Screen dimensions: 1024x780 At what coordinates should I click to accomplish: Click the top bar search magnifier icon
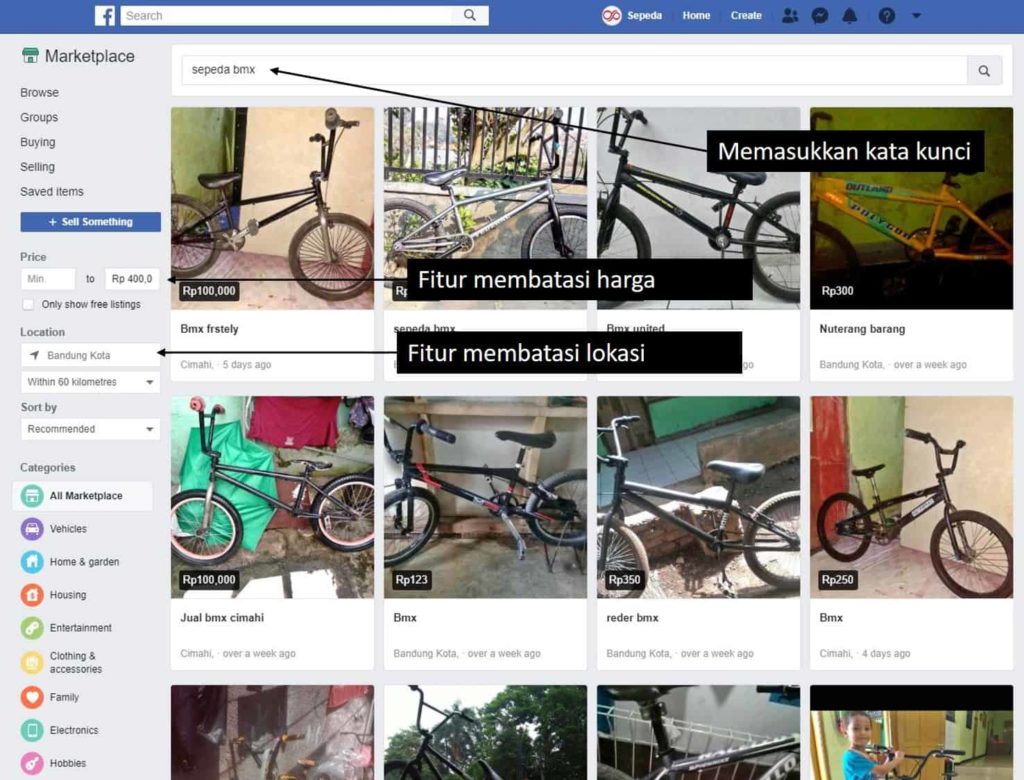tap(470, 15)
